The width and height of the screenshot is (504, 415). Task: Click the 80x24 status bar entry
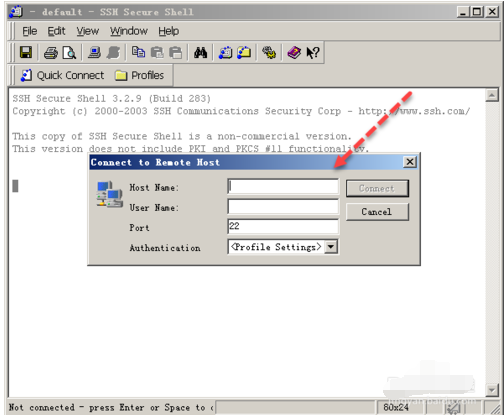click(396, 407)
